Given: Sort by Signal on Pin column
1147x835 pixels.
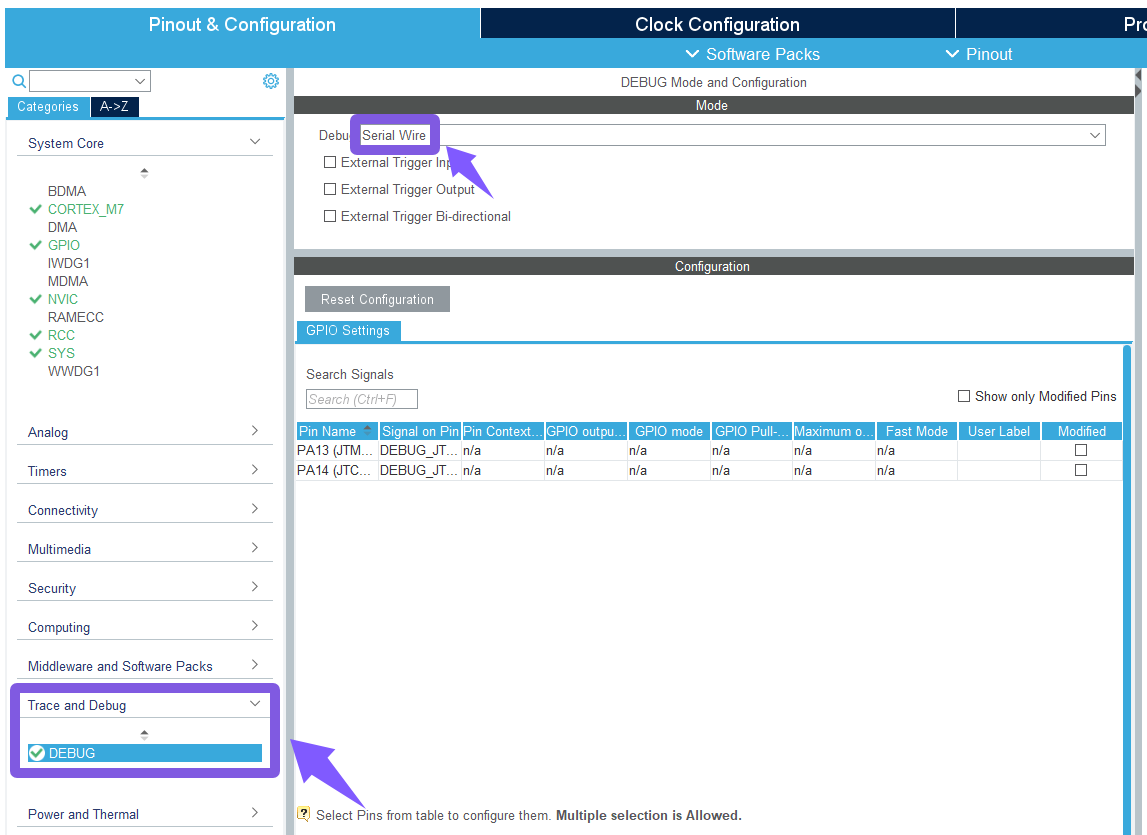Looking at the screenshot, I should coord(420,431).
